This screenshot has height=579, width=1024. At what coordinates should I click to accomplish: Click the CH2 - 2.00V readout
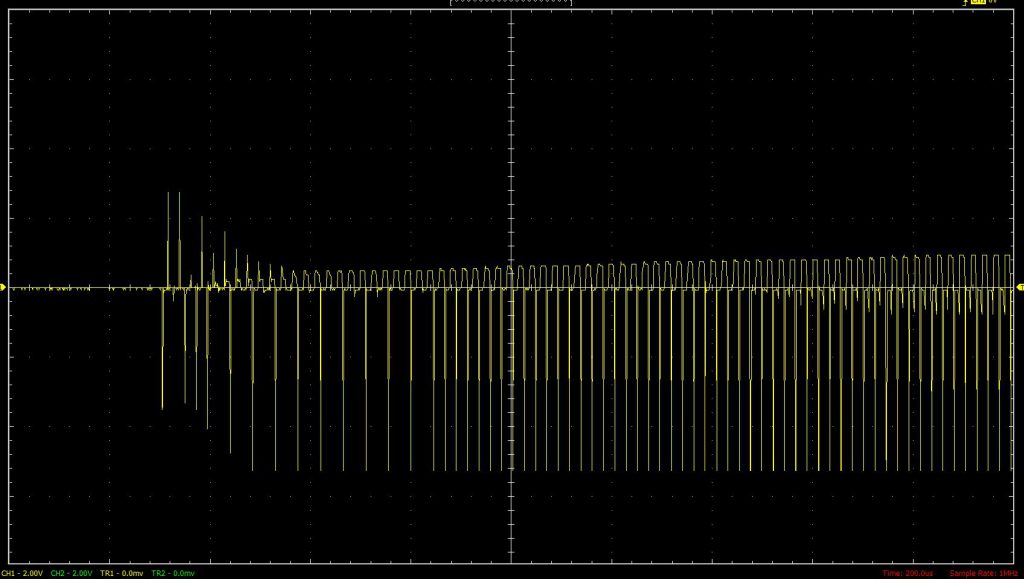72,573
